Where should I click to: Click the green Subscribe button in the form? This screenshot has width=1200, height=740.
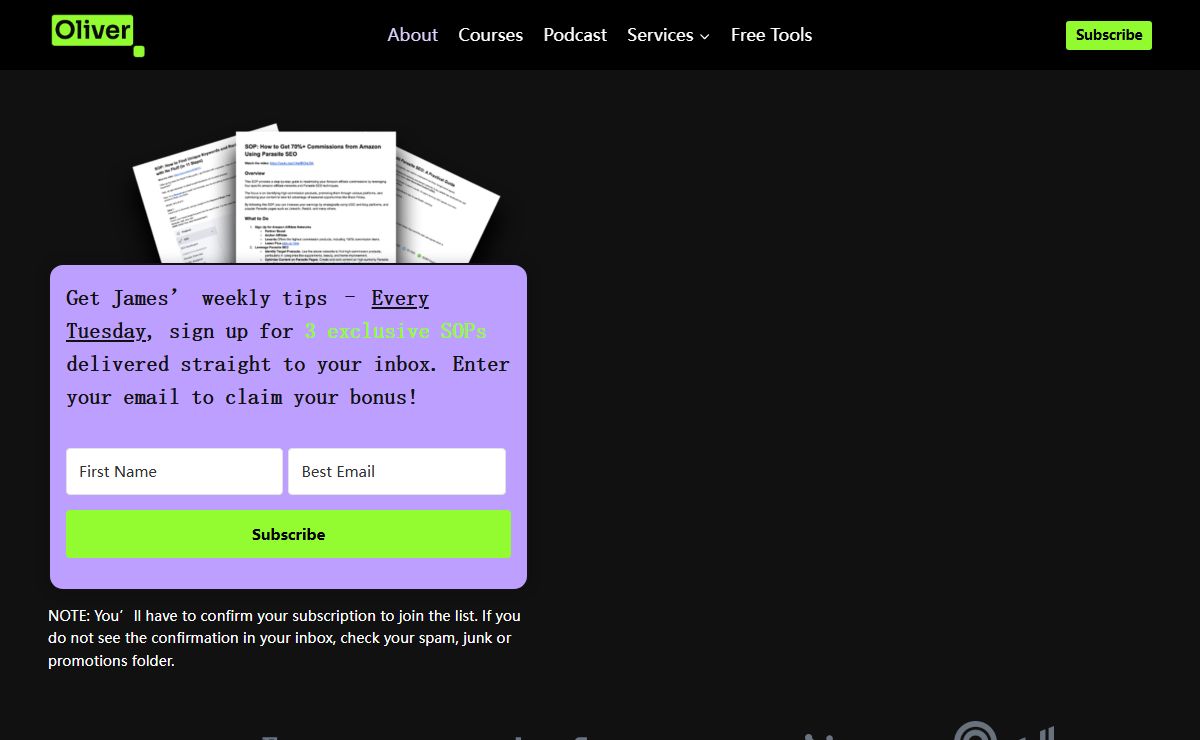coord(288,534)
